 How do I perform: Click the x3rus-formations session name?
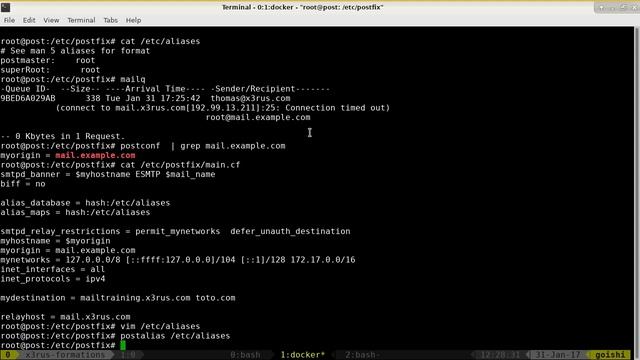tap(65, 355)
